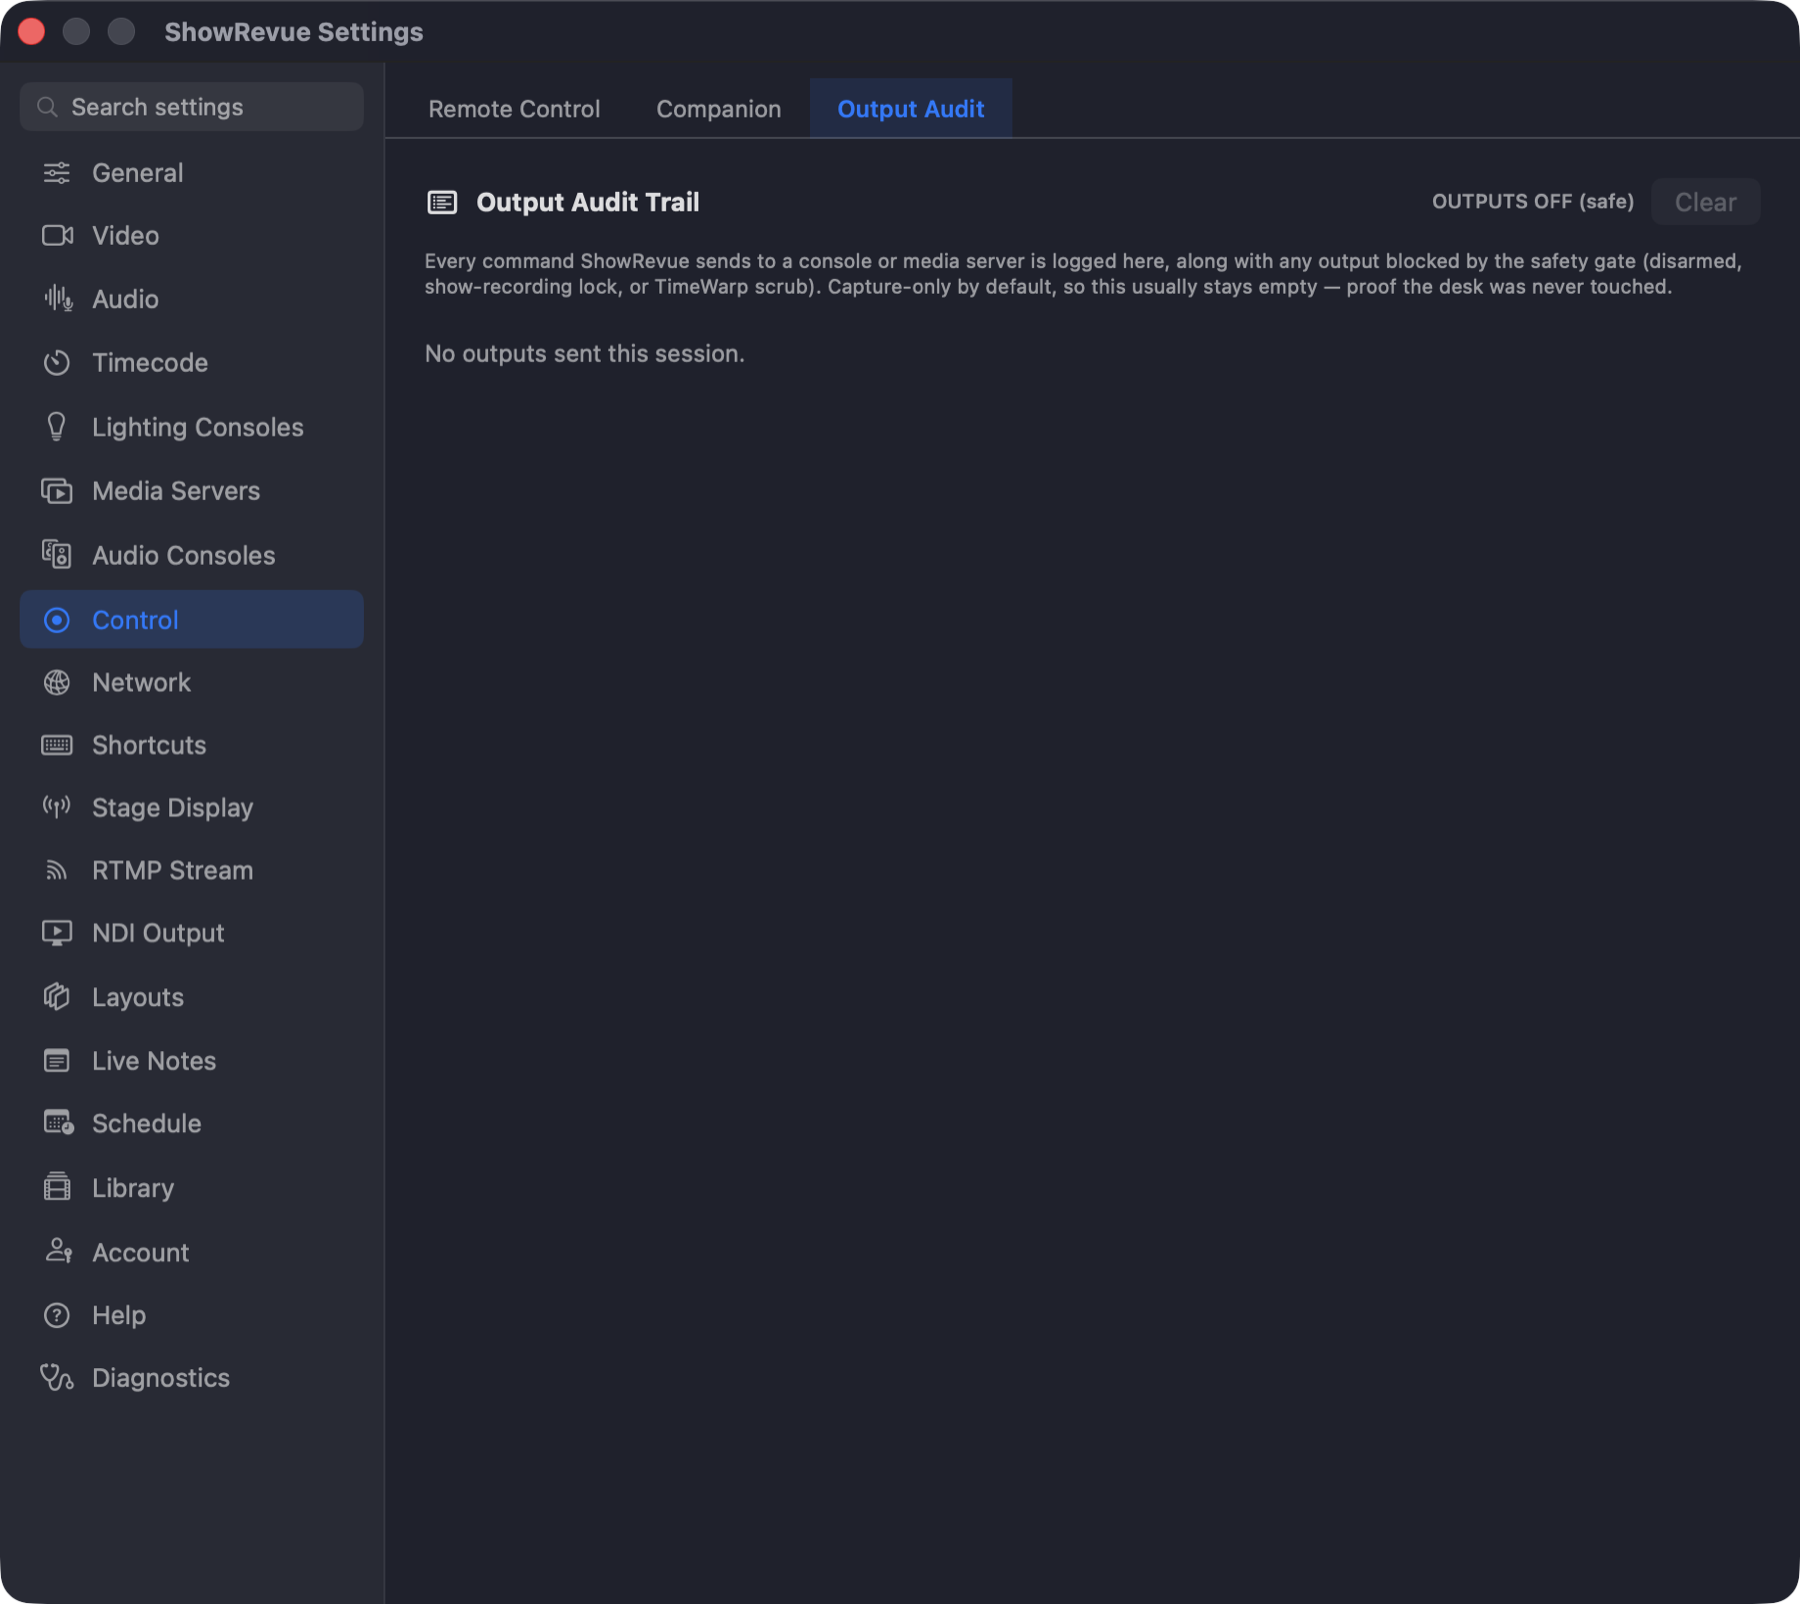The image size is (1800, 1604).
Task: Open General settings section
Action: pyautogui.click(x=191, y=173)
